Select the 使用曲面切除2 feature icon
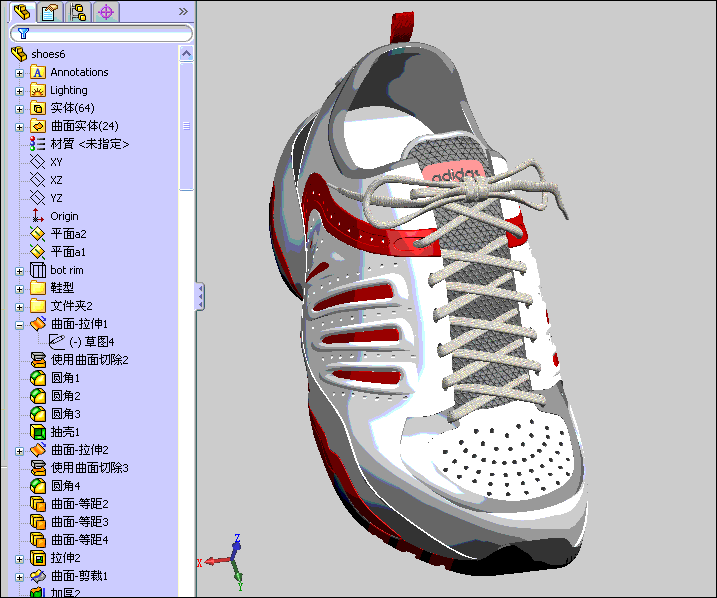 (x=37, y=360)
